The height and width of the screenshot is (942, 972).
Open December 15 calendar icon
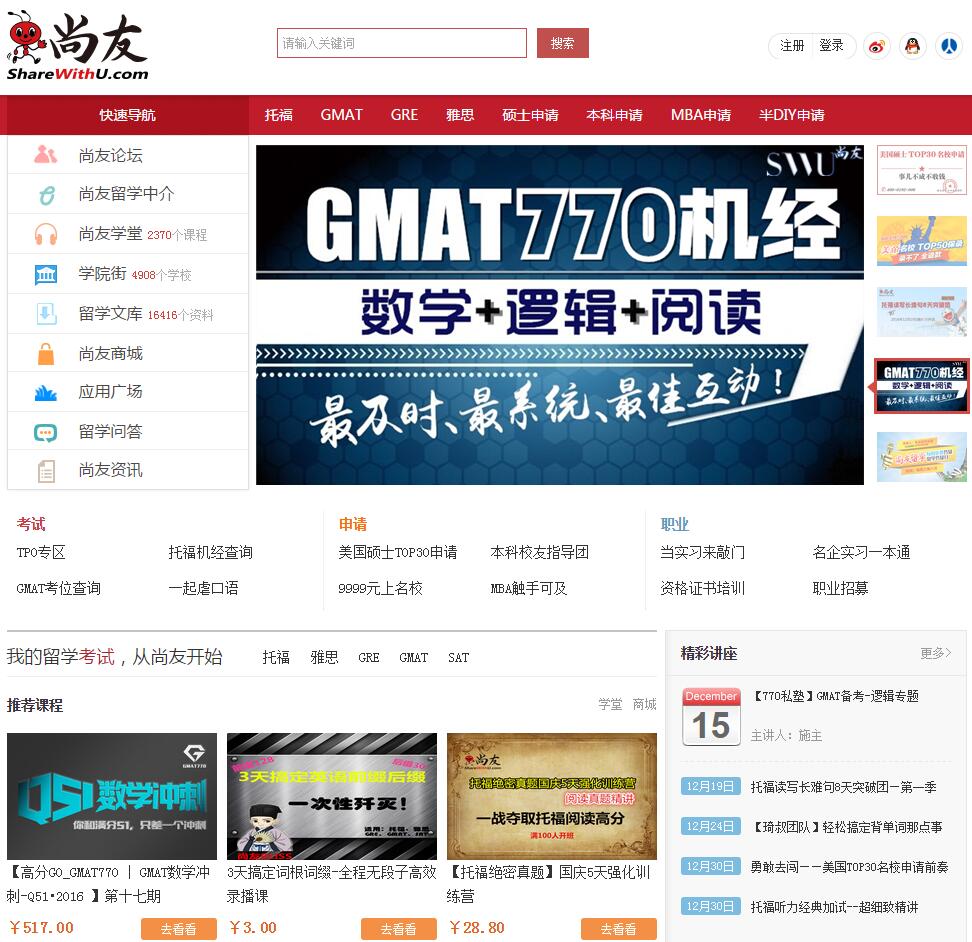[x=711, y=716]
